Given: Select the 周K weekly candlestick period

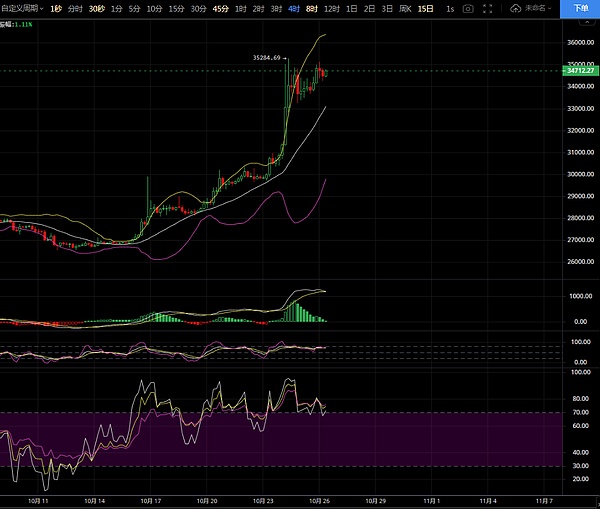Looking at the screenshot, I should 405,8.
